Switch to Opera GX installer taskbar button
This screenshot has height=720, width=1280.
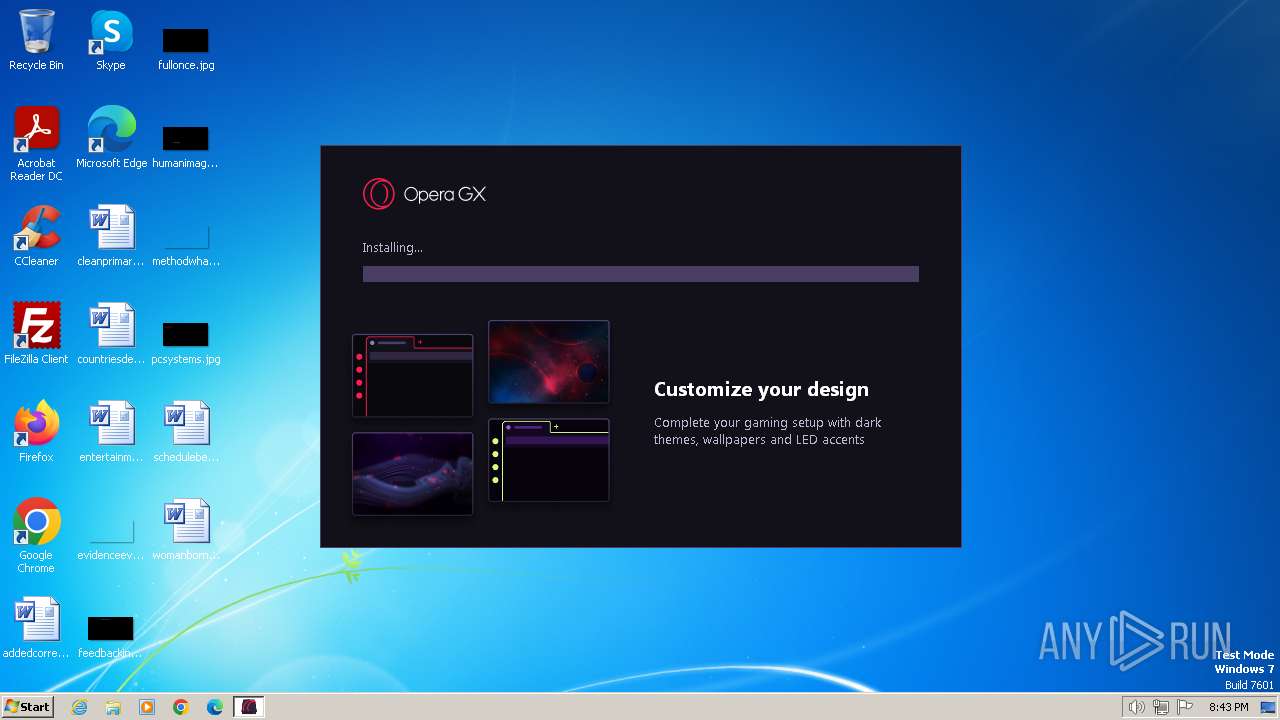(x=249, y=707)
